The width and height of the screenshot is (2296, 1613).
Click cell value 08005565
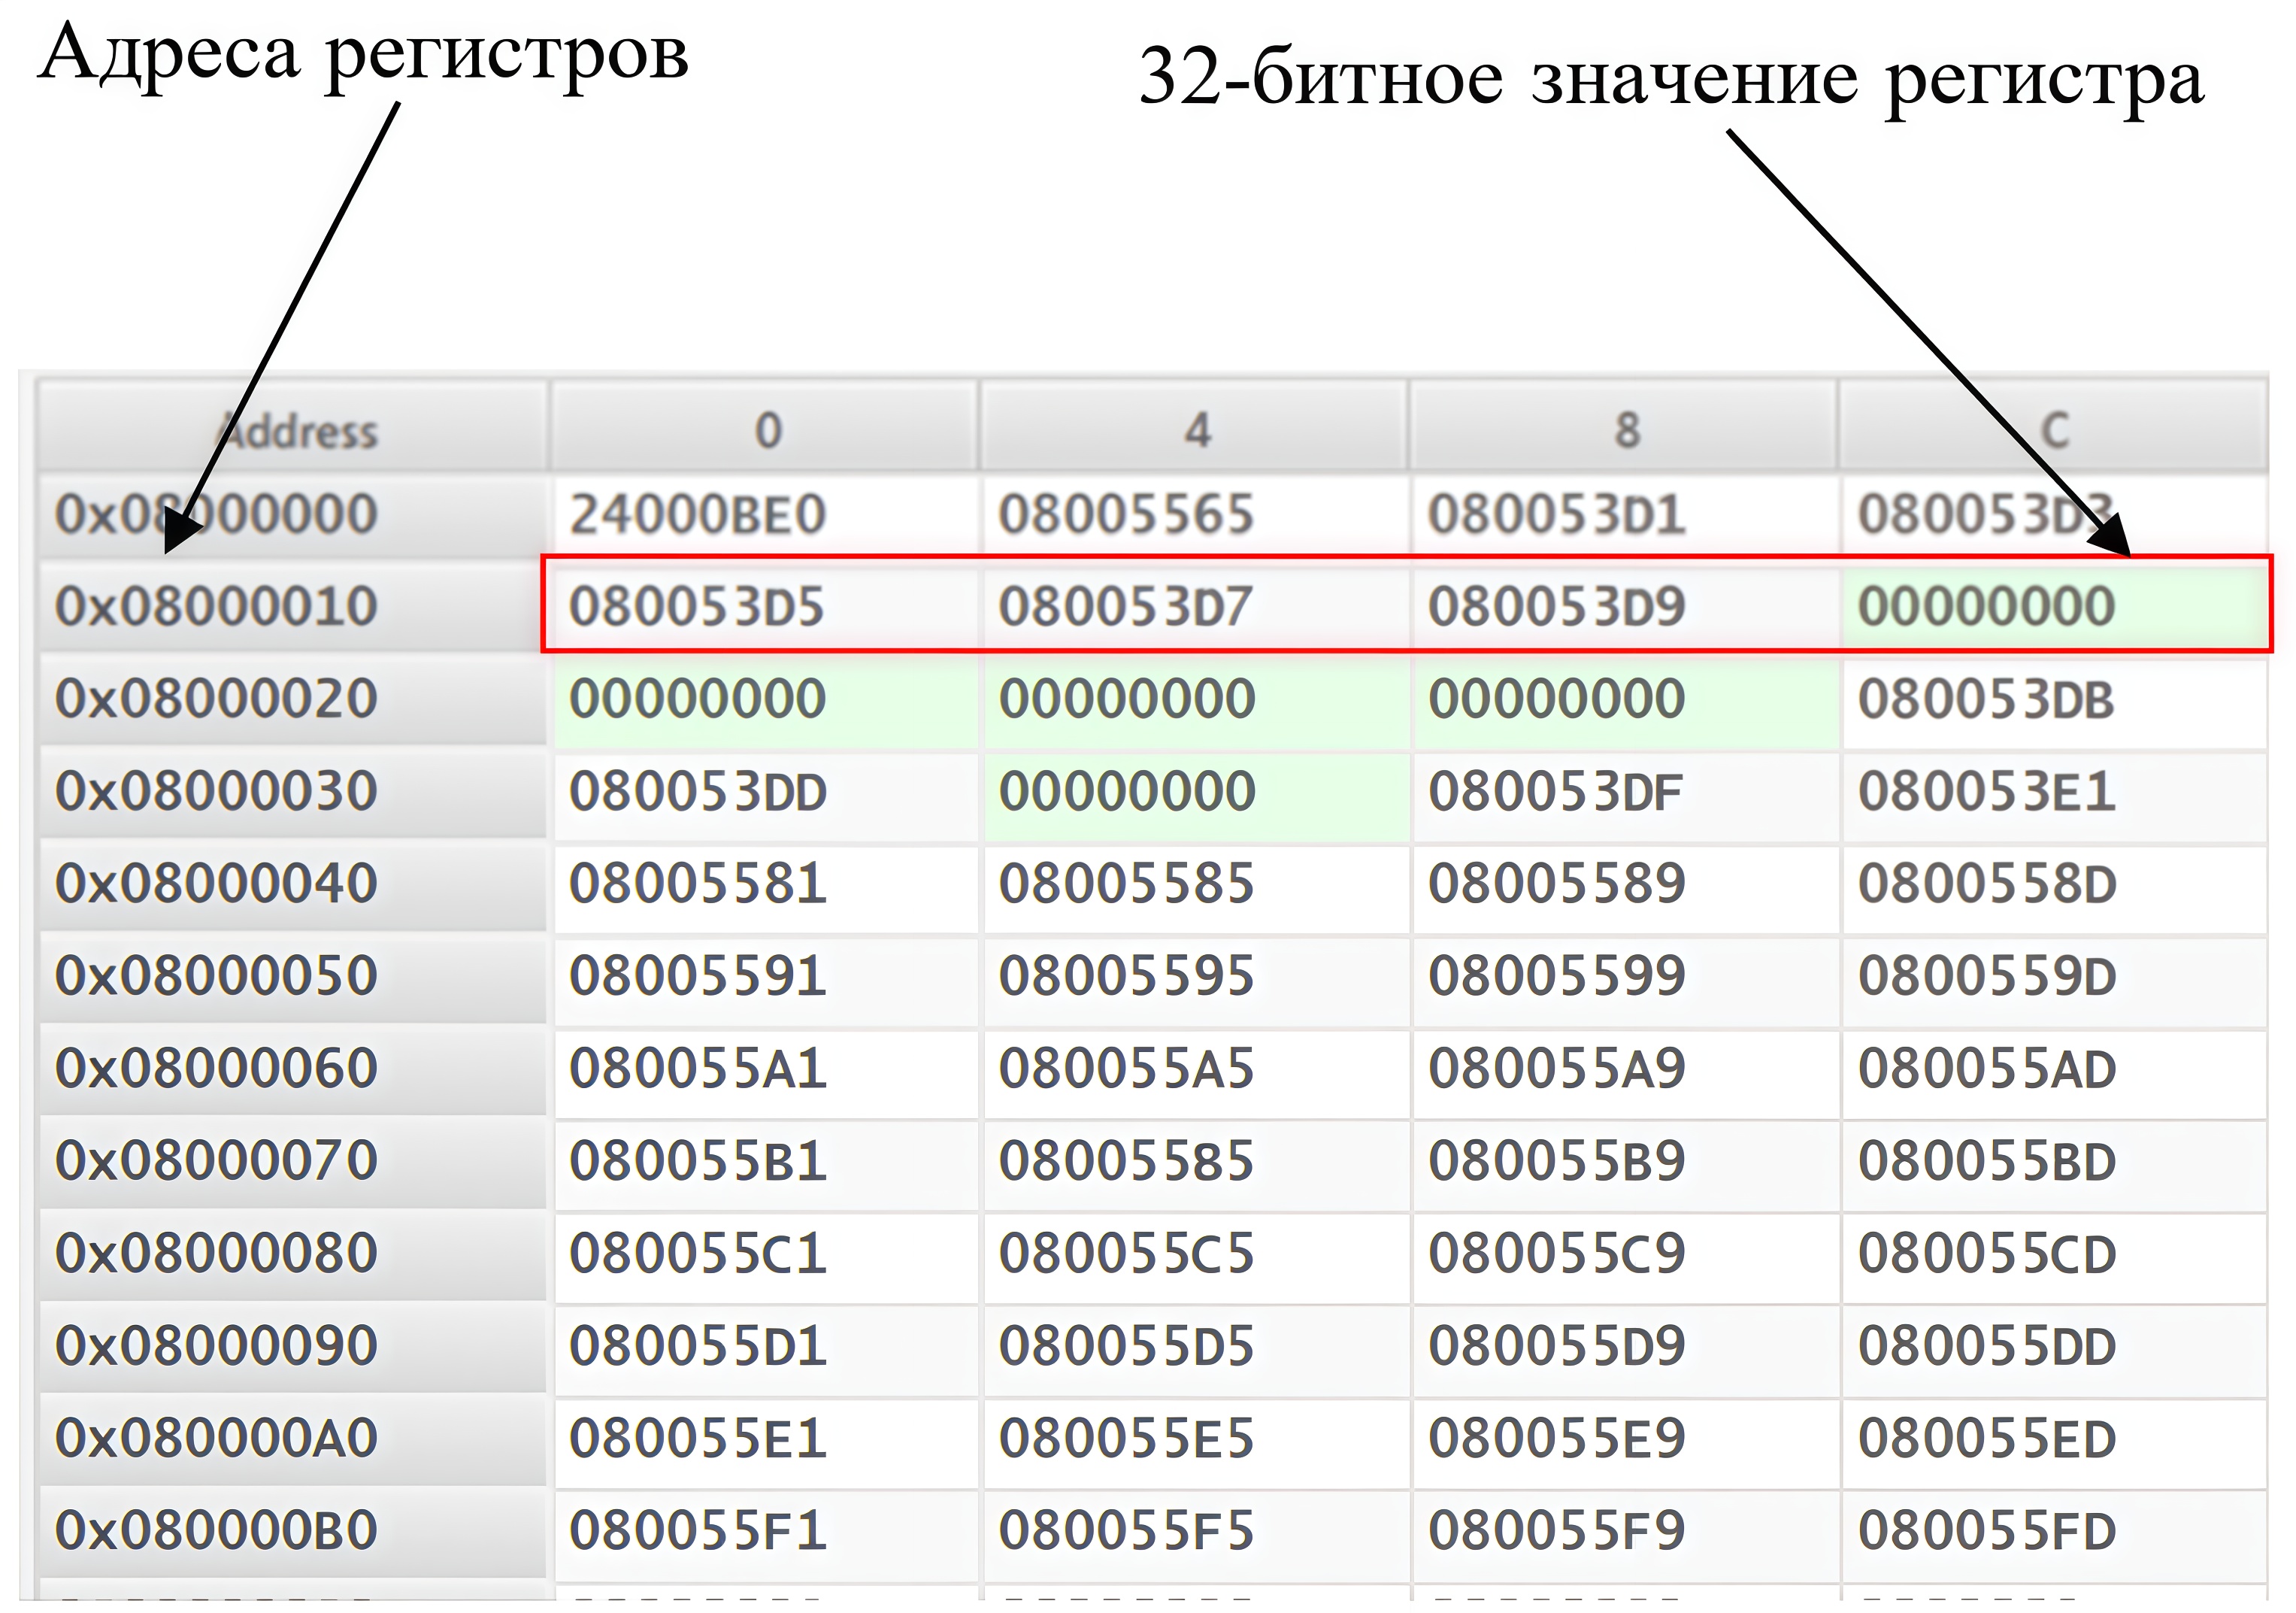[x=1125, y=514]
